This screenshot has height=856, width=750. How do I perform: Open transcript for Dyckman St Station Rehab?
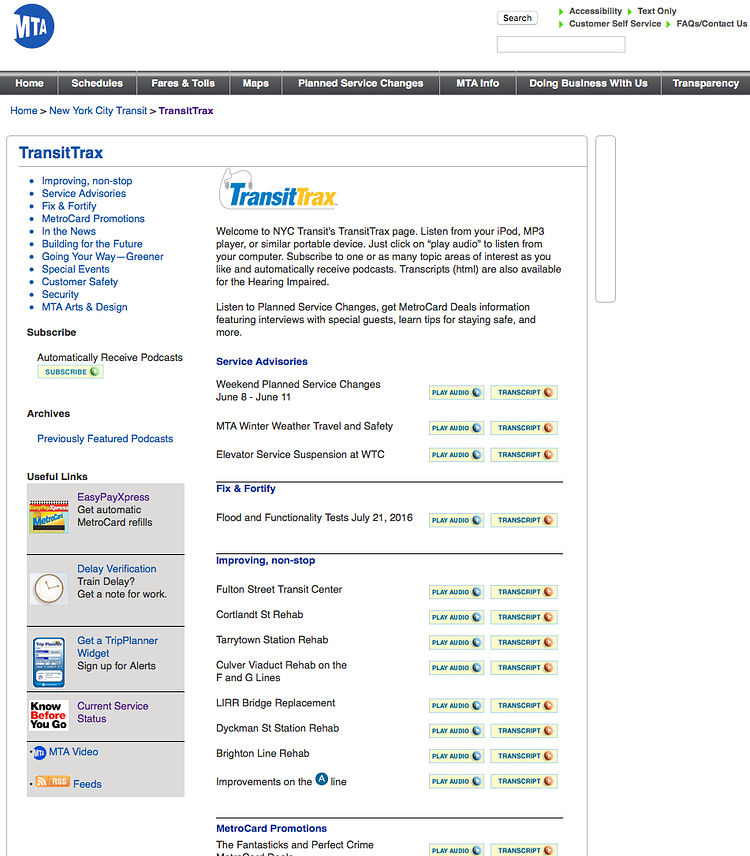point(524,730)
